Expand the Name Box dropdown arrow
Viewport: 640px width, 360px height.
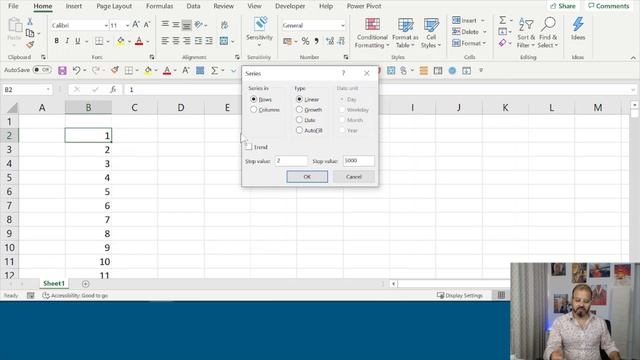tap(48, 89)
